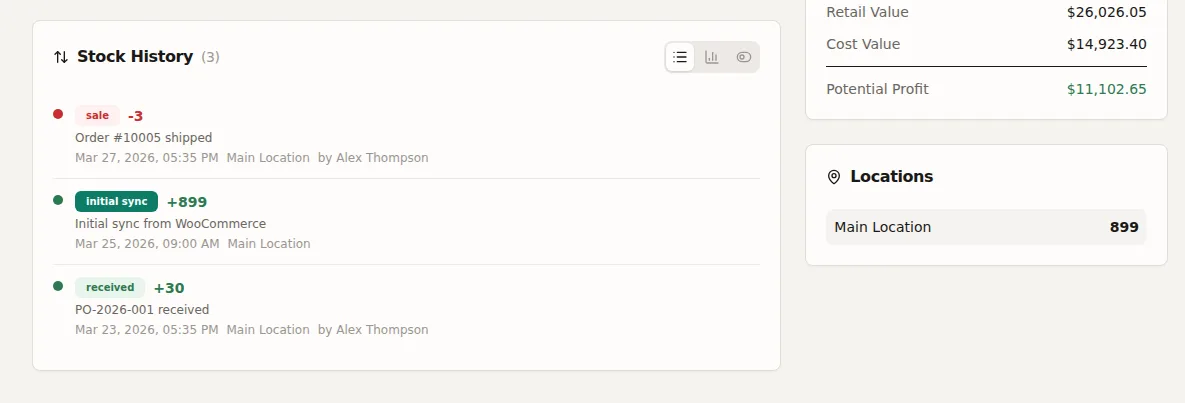Click the Stock History heading
The height and width of the screenshot is (403, 1185).
tap(135, 57)
